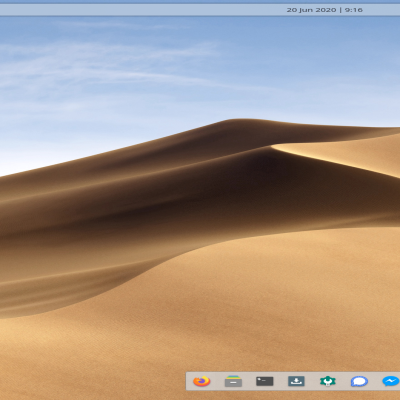Image resolution: width=400 pixels, height=400 pixels.
Task: Launch the Signal chat bubble app
Action: coord(359,381)
